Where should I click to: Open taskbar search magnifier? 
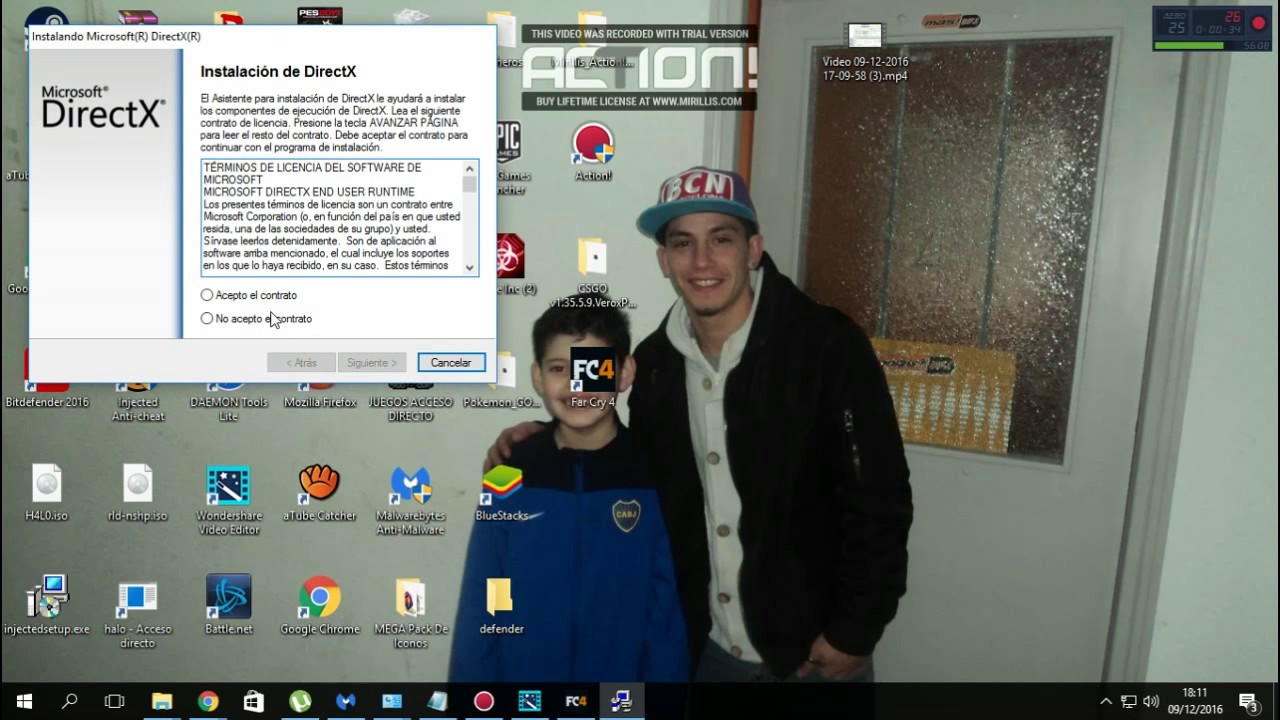[69, 701]
